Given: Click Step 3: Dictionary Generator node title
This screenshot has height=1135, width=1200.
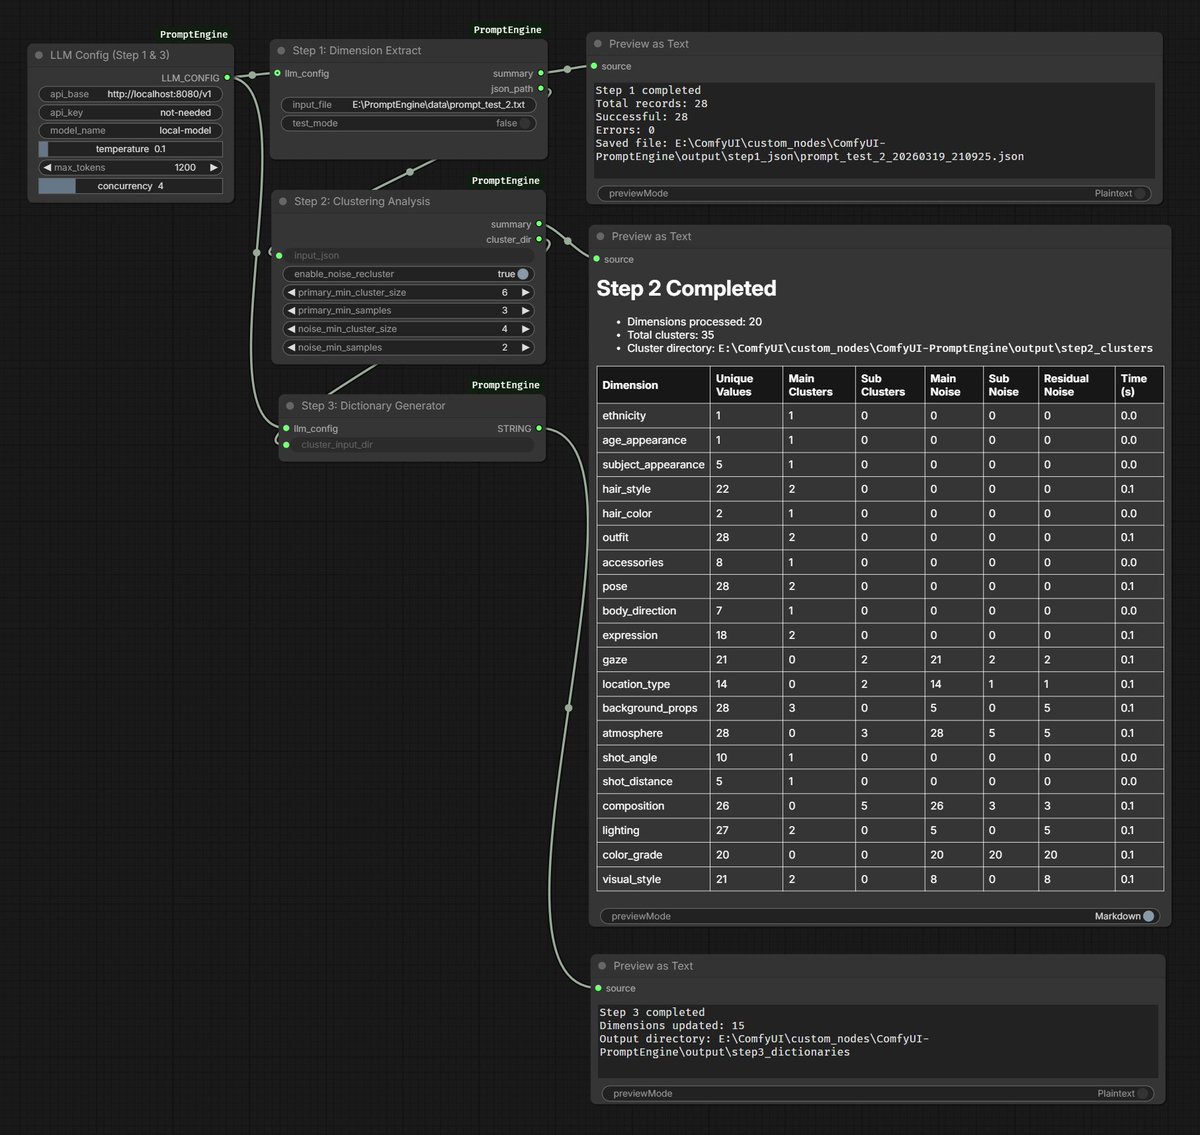Looking at the screenshot, I should pos(373,406).
